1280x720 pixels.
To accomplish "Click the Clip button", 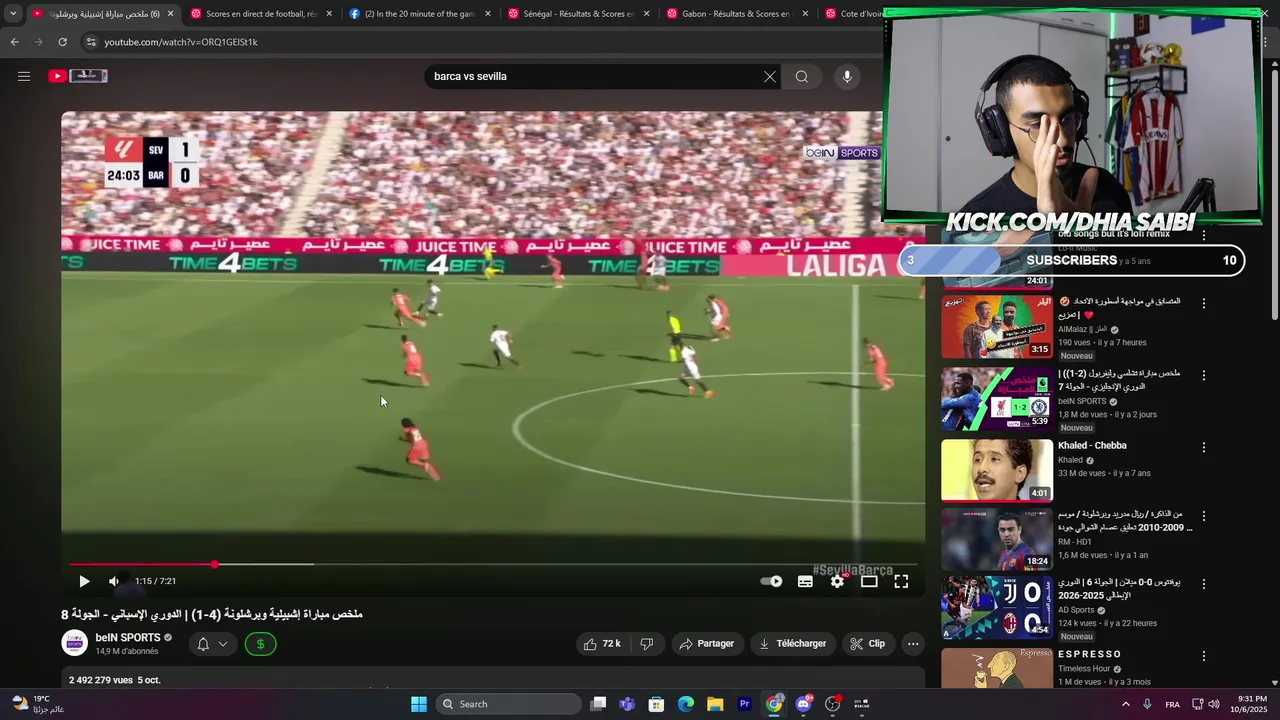I will (868, 644).
